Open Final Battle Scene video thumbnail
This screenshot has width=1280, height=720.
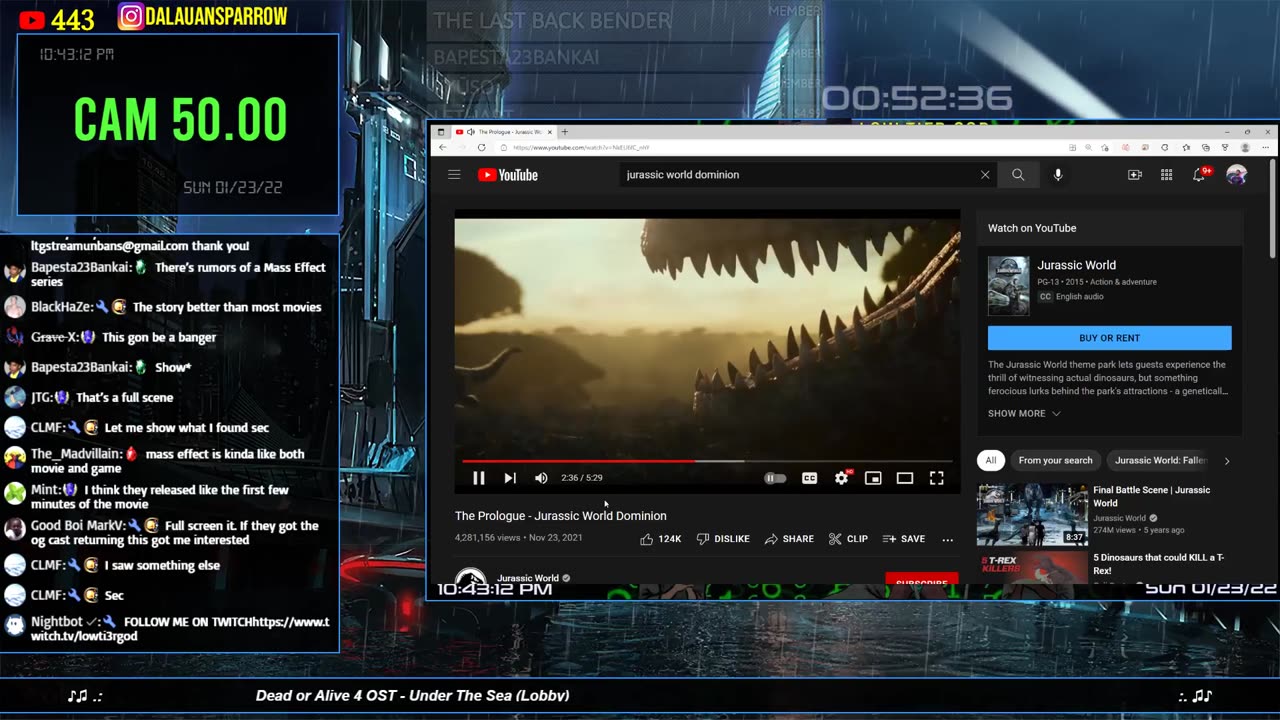[x=1032, y=514]
